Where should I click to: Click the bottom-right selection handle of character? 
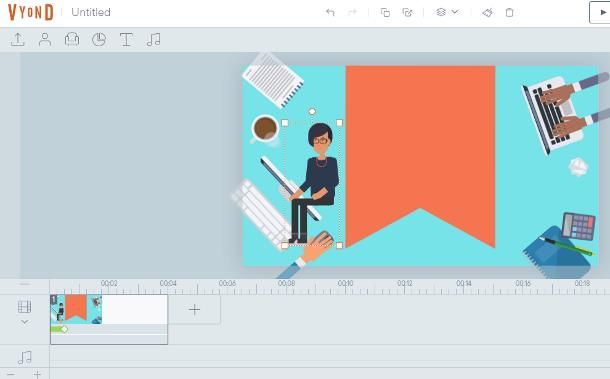click(x=339, y=246)
